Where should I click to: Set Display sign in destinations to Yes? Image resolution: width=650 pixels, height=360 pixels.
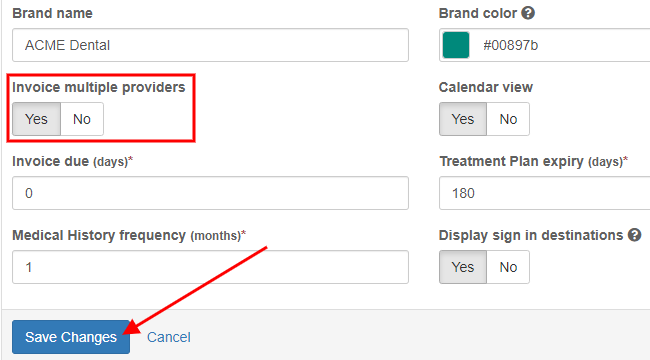click(463, 267)
